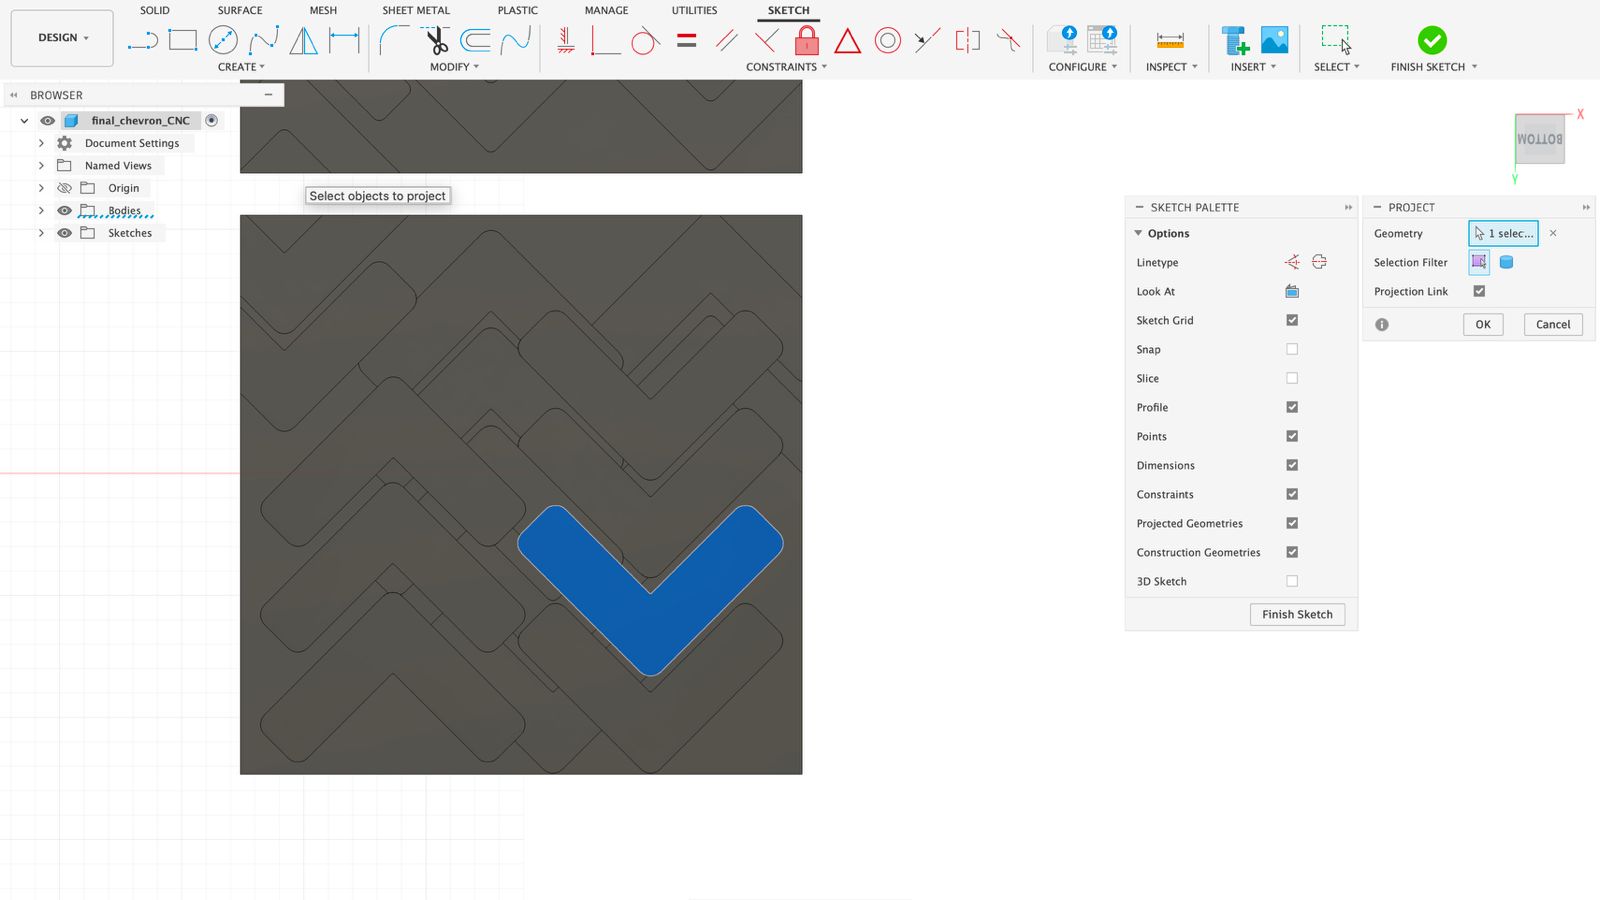This screenshot has height=900, width=1600.
Task: Click the Finish Sketch palette button
Action: [1296, 614]
